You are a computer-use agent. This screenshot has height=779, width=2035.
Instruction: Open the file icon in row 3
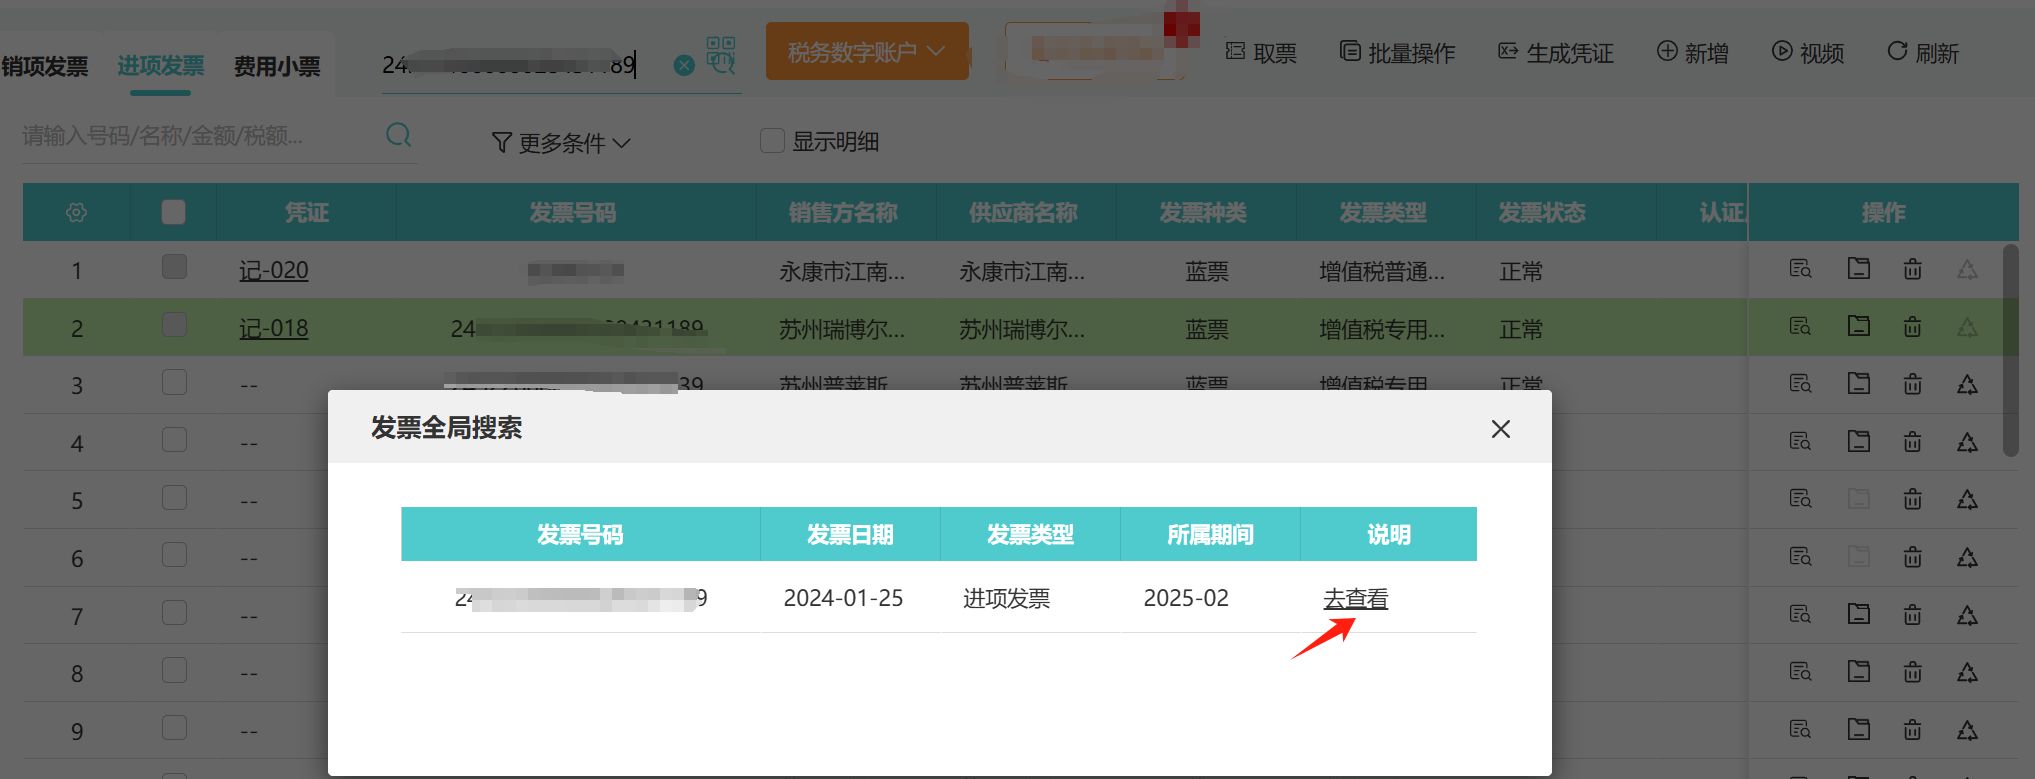click(1858, 383)
